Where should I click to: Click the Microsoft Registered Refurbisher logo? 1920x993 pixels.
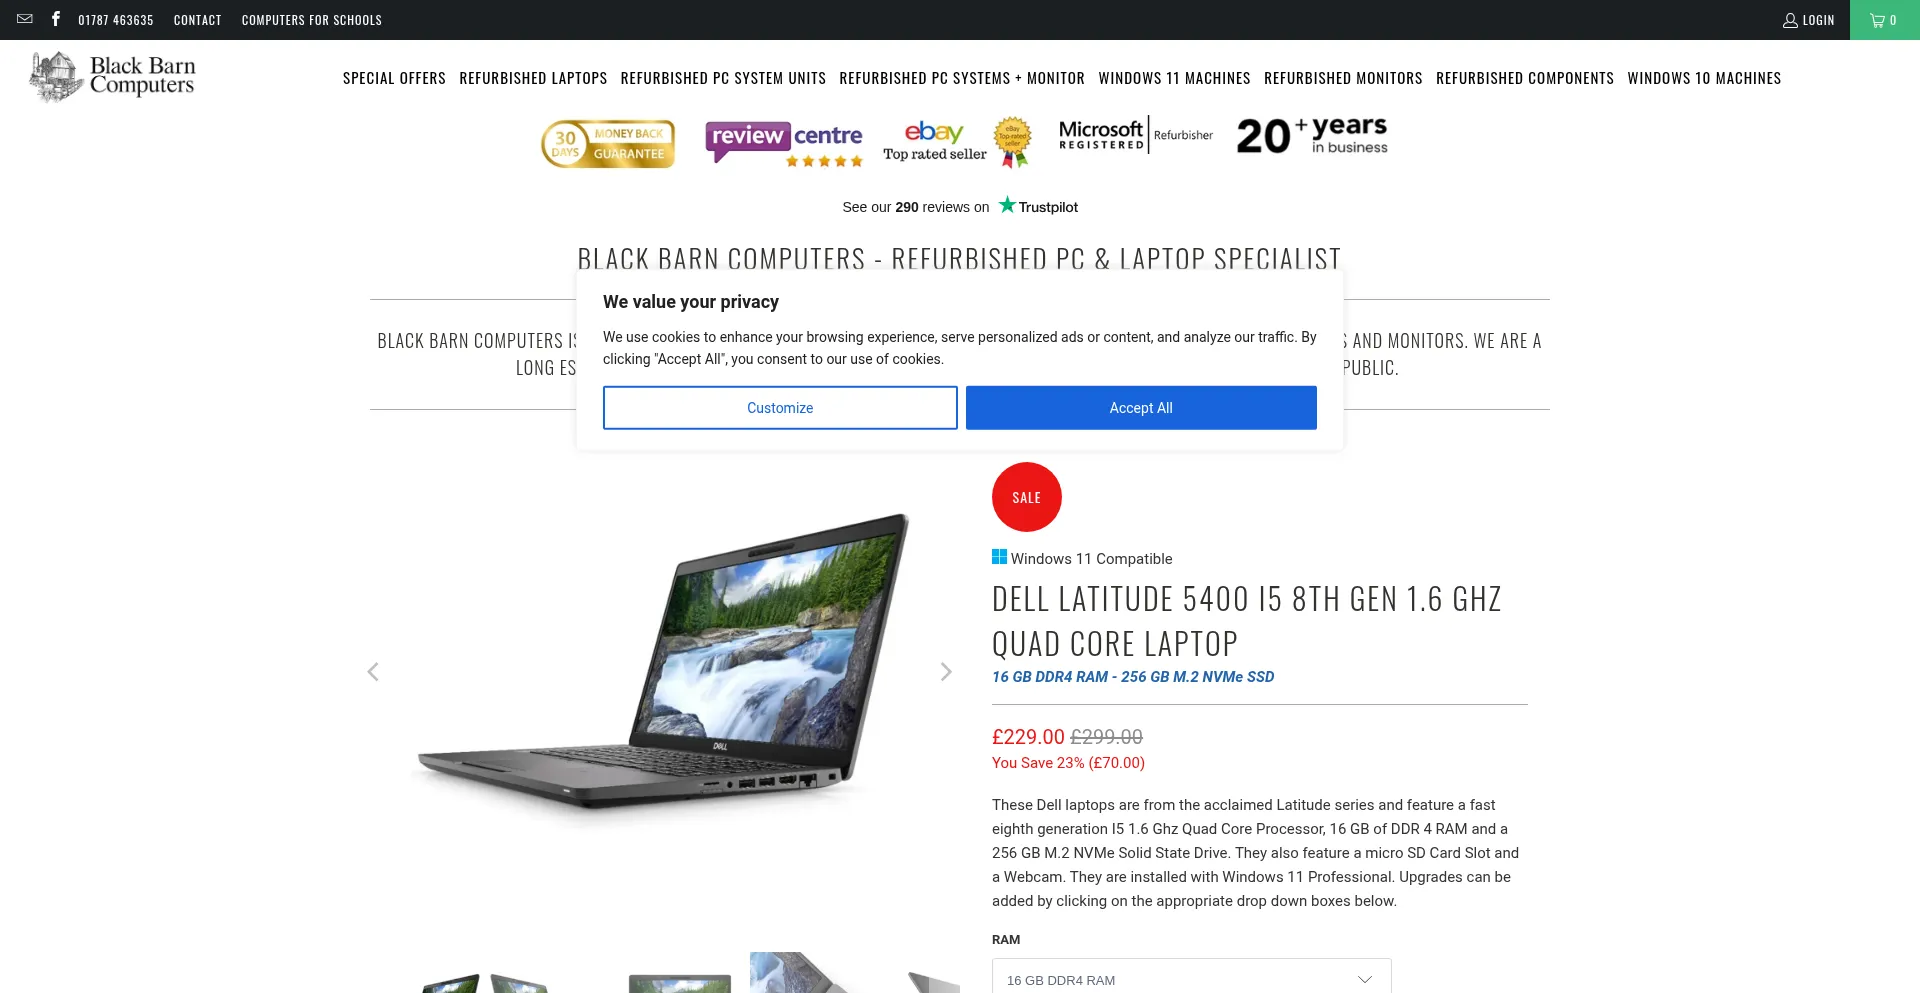[1136, 135]
